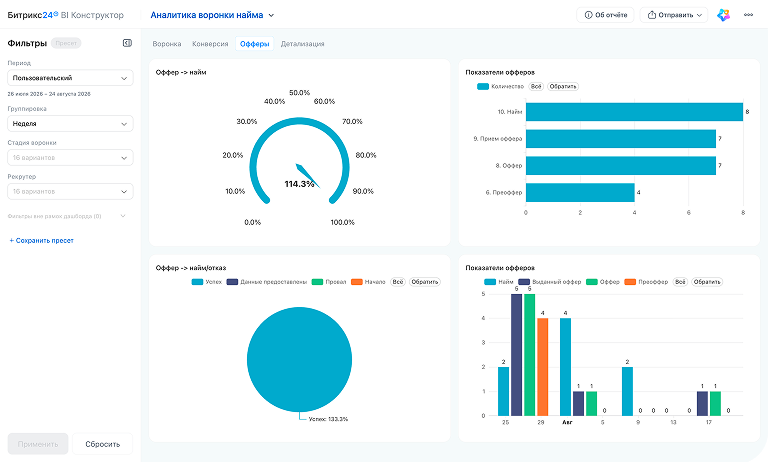The height and width of the screenshot is (464, 768).
Task: Open the colorful AI assistant star icon
Action: (723, 15)
